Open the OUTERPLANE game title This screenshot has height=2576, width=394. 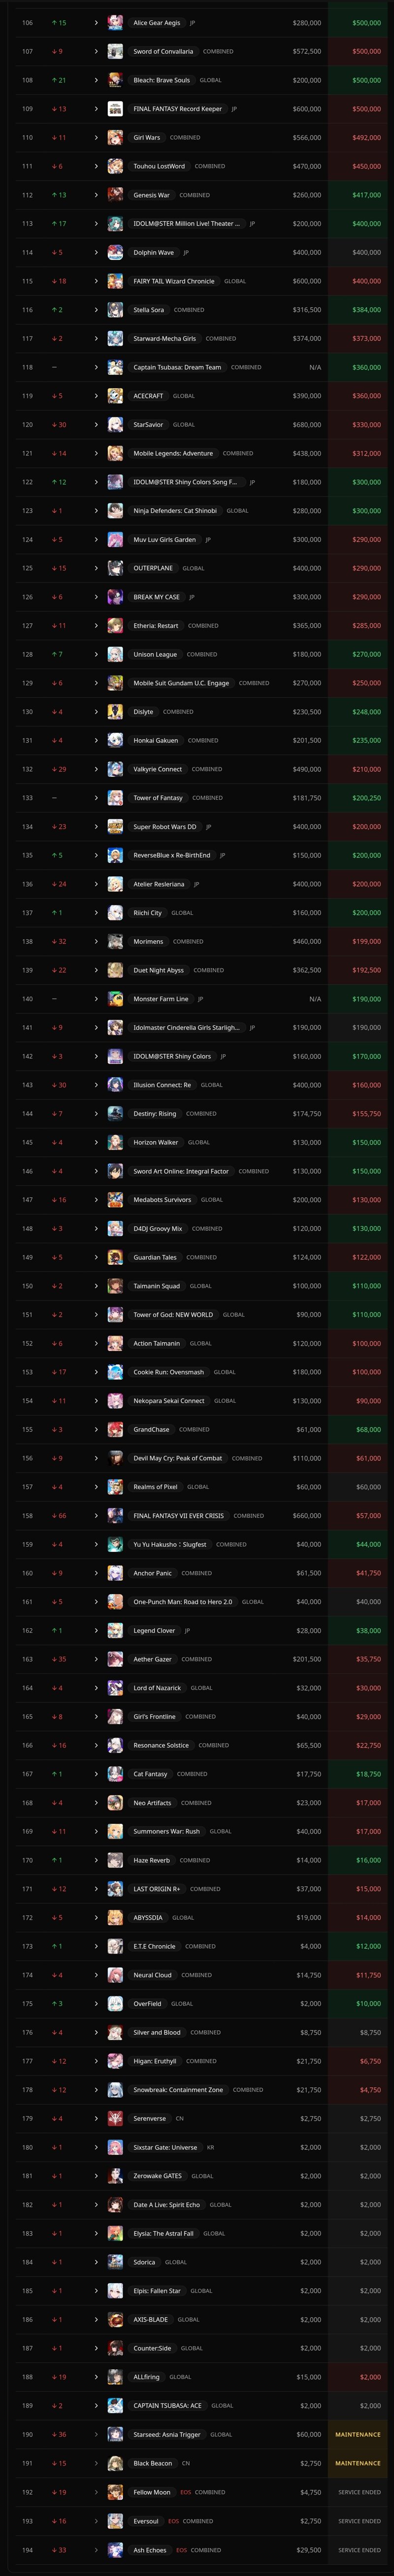153,568
